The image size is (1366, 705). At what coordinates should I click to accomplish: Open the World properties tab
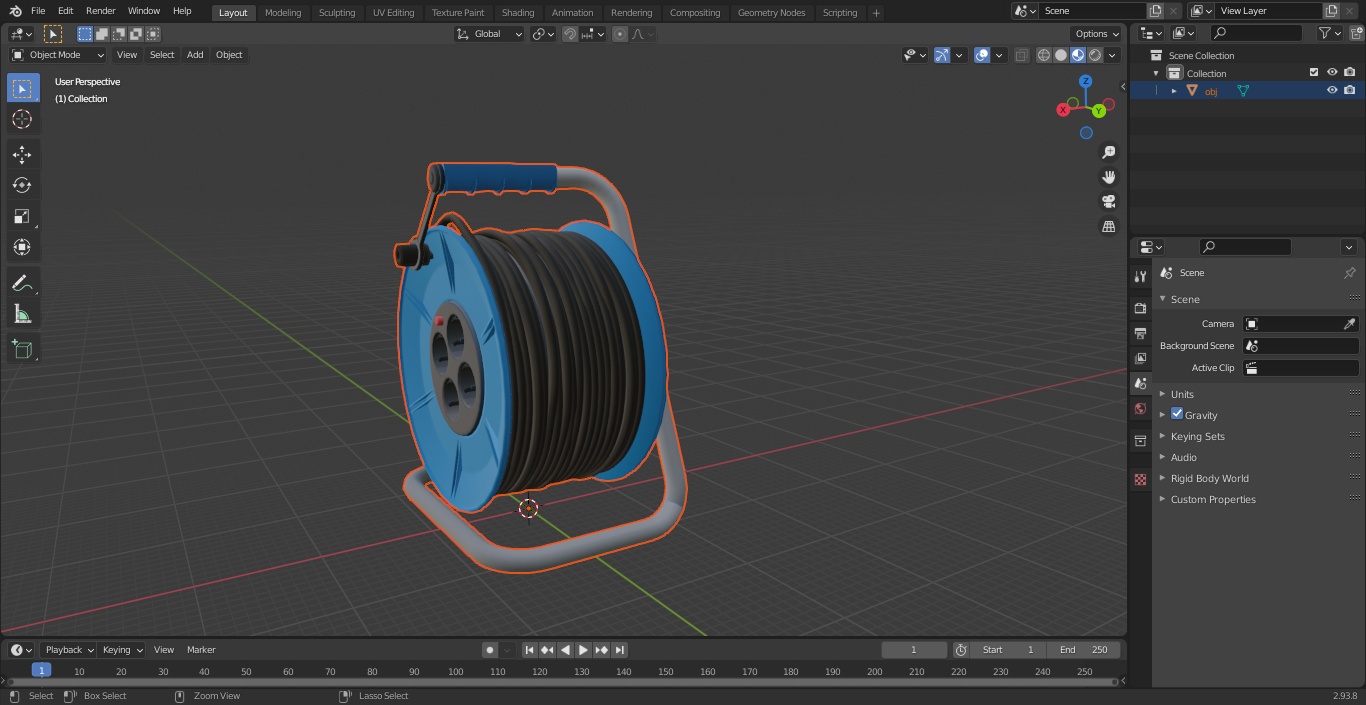click(1140, 408)
